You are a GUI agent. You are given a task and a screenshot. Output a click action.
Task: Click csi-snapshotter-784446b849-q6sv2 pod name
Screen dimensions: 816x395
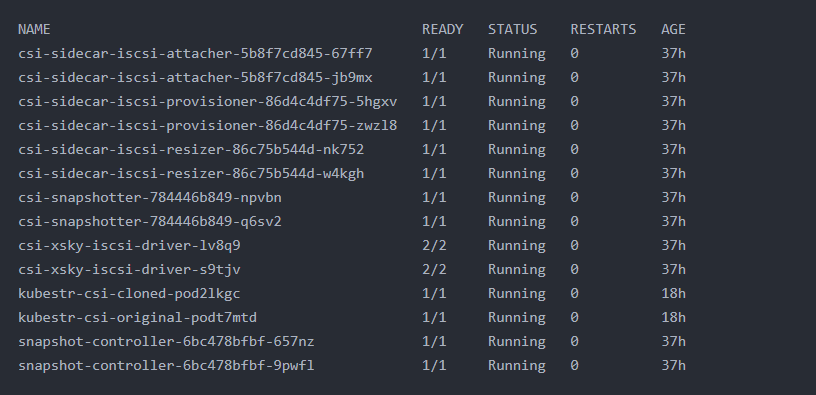(x=150, y=222)
